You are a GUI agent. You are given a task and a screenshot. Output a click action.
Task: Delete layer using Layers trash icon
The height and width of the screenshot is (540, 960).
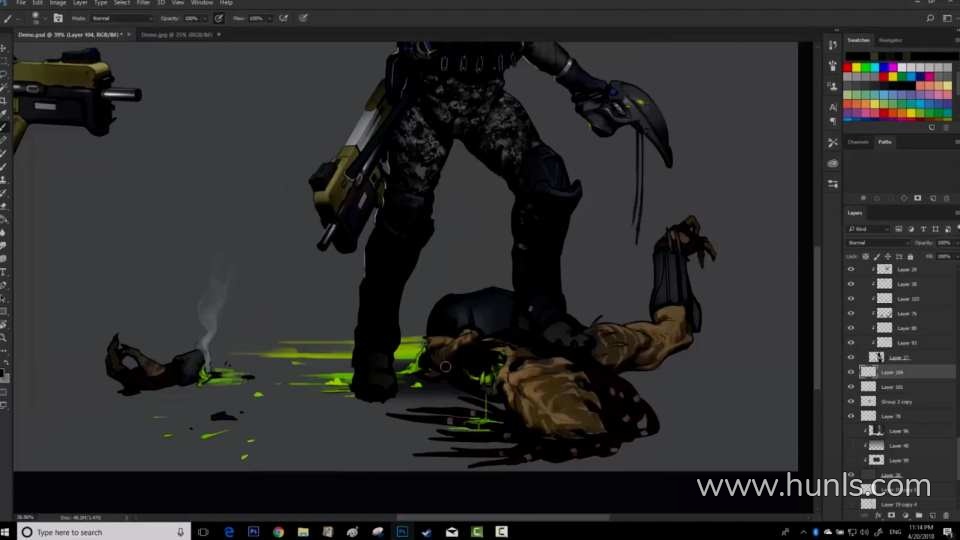coord(947,516)
